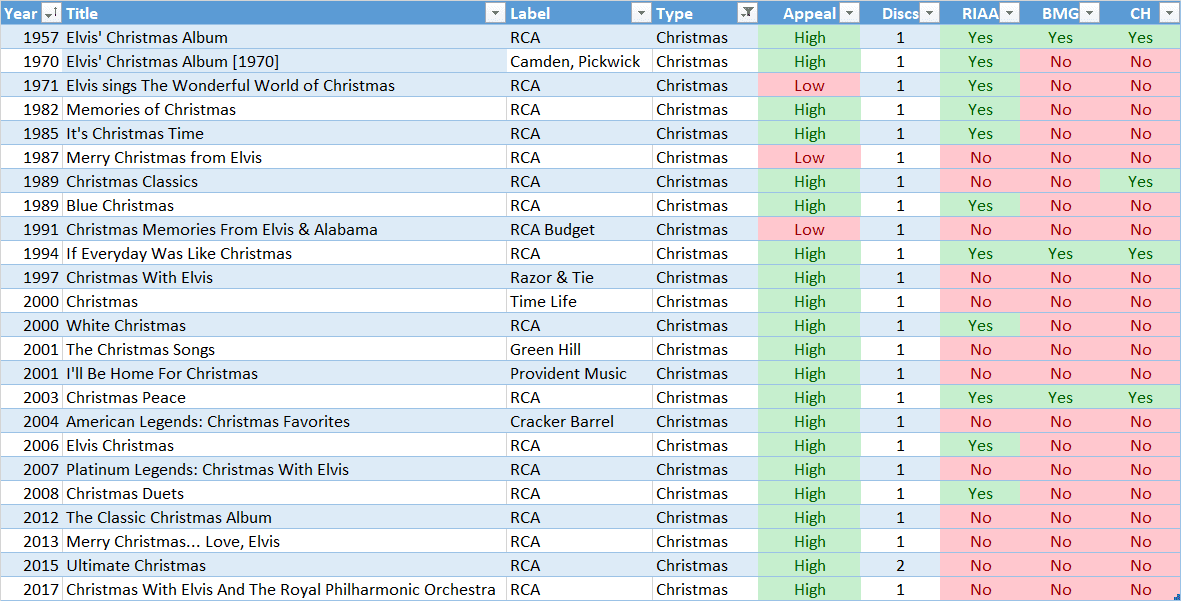Click the Royal Philharmonic Orchestra title cell
Screen dimensions: 1181x601
coord(284,590)
